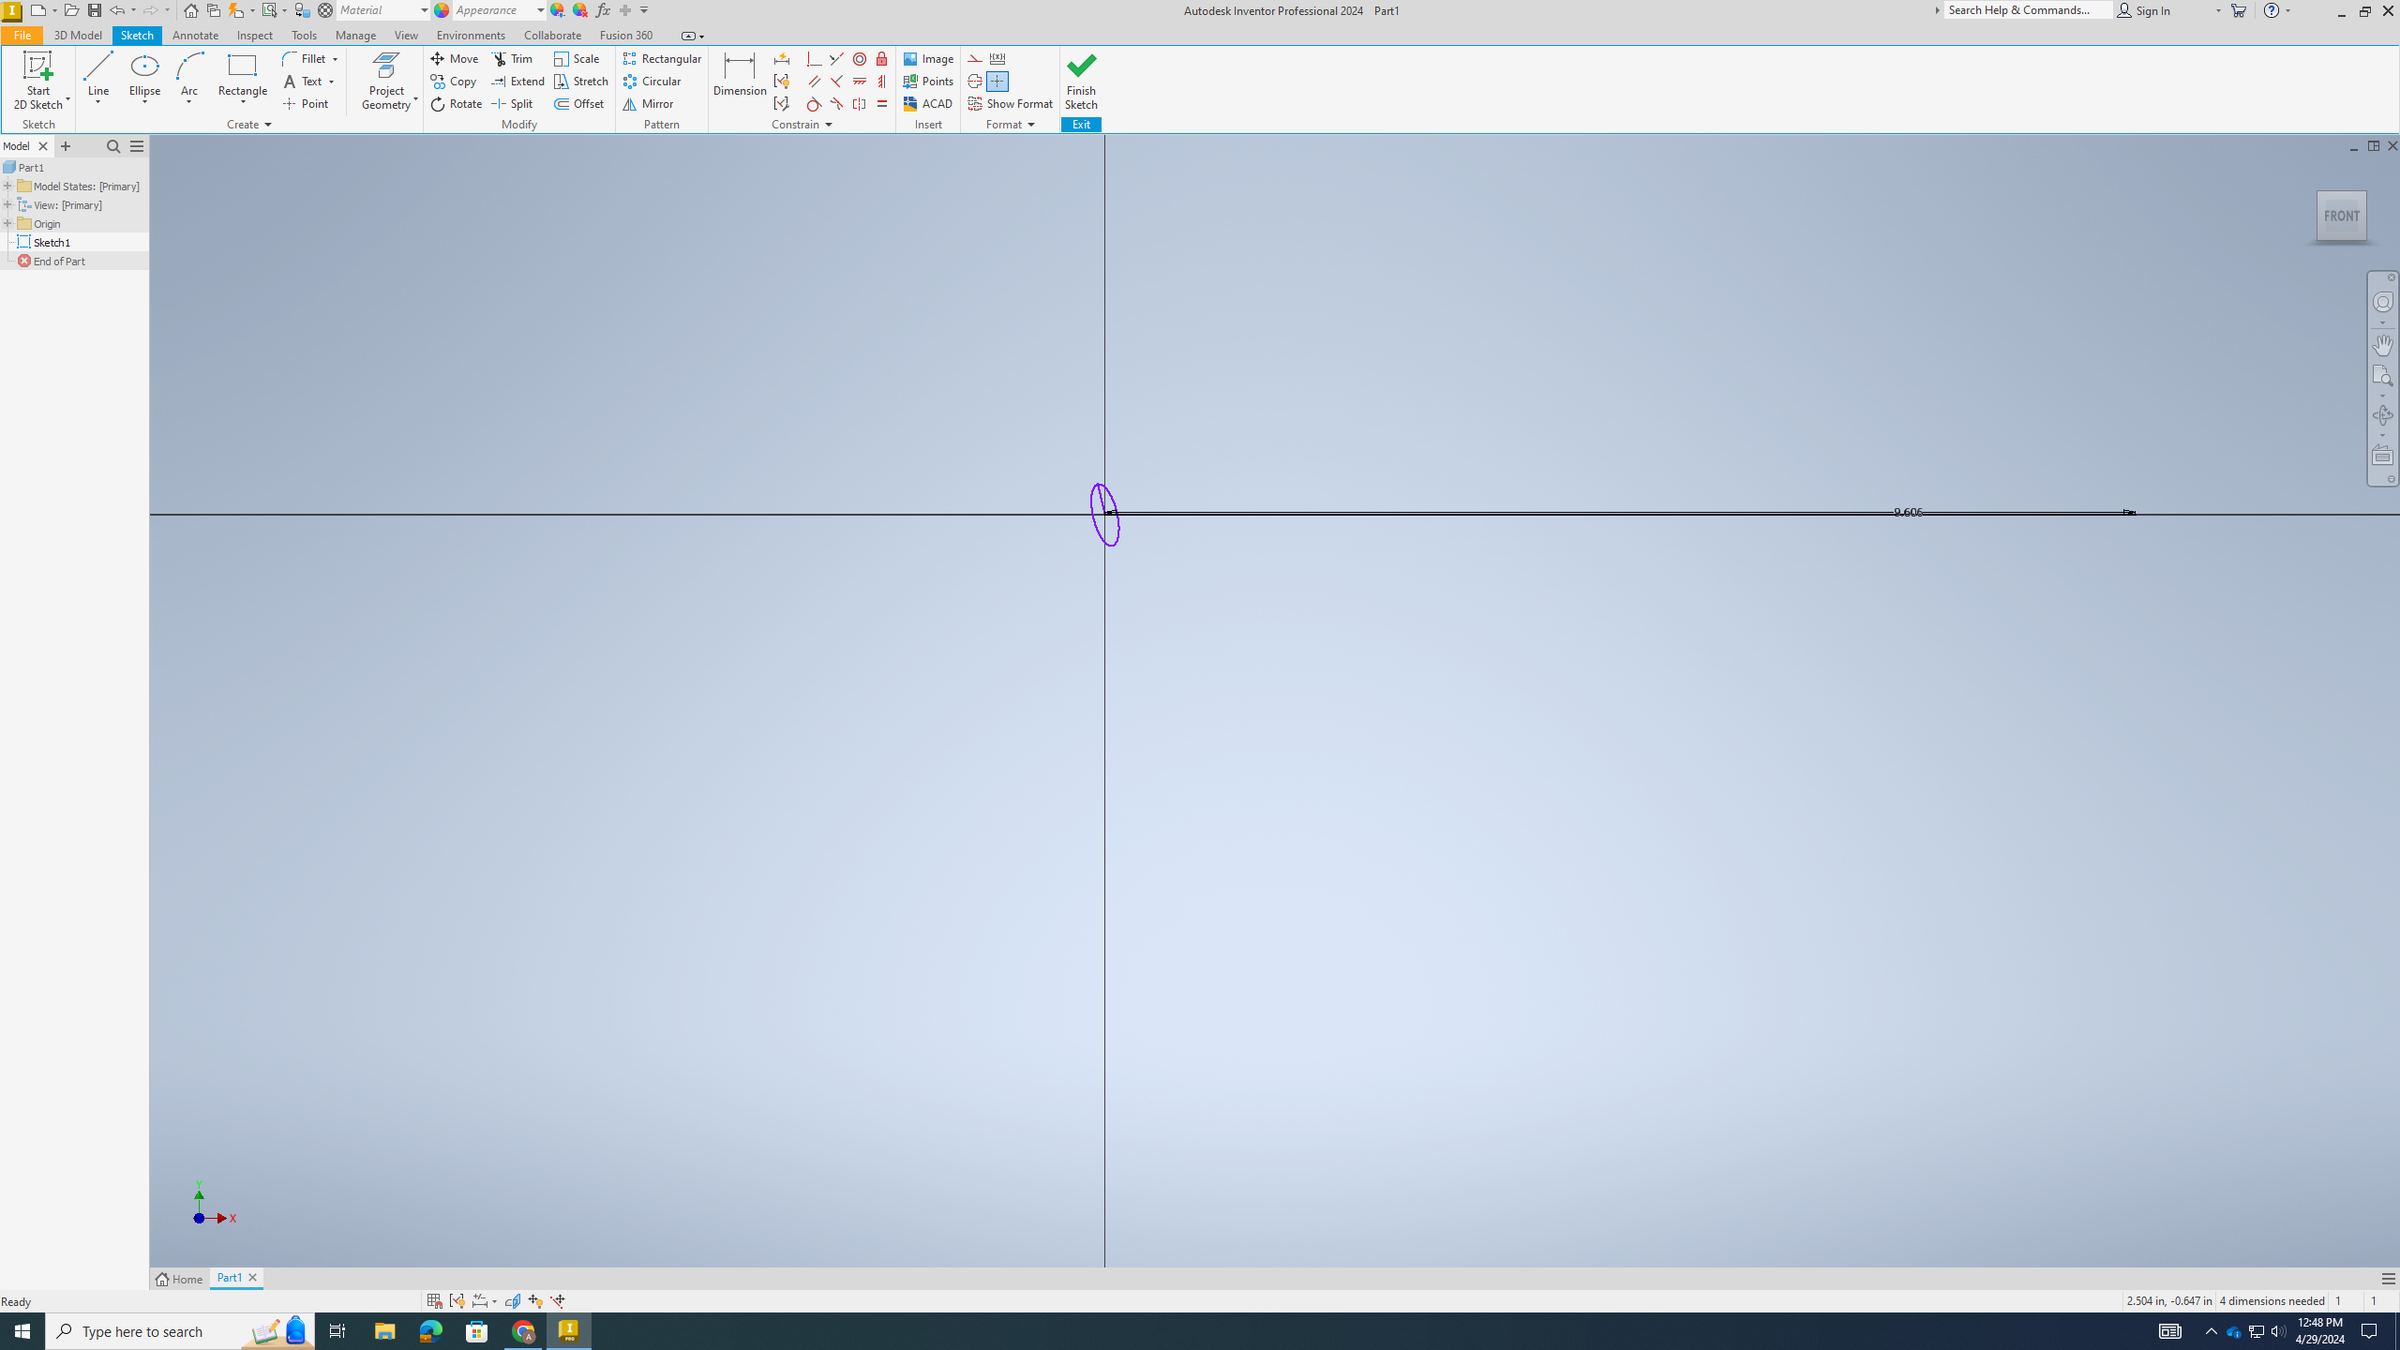The height and width of the screenshot is (1350, 2400).
Task: Activate Project Geometry tool
Action: click(386, 80)
